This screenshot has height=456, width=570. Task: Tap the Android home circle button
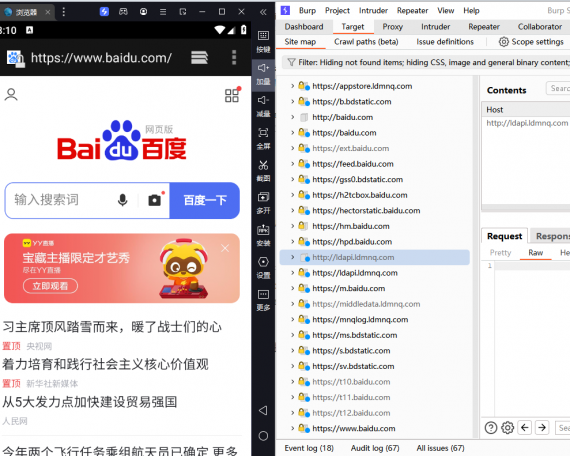pos(263,436)
